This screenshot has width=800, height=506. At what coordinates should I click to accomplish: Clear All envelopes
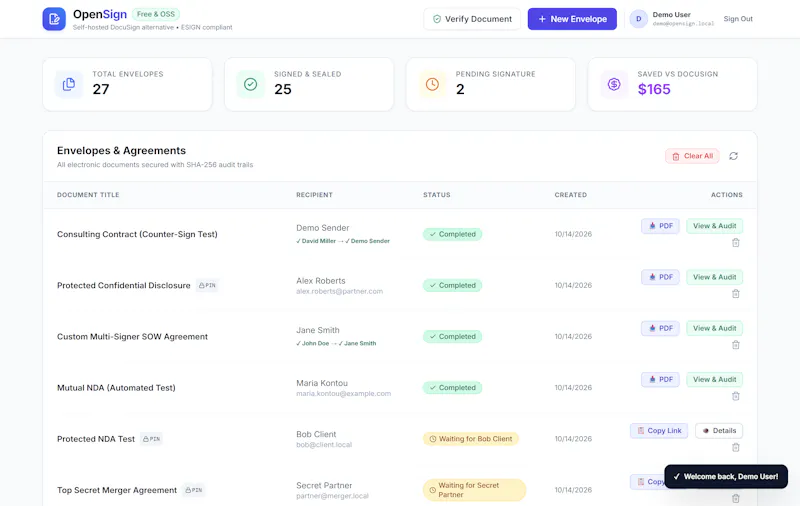(692, 156)
